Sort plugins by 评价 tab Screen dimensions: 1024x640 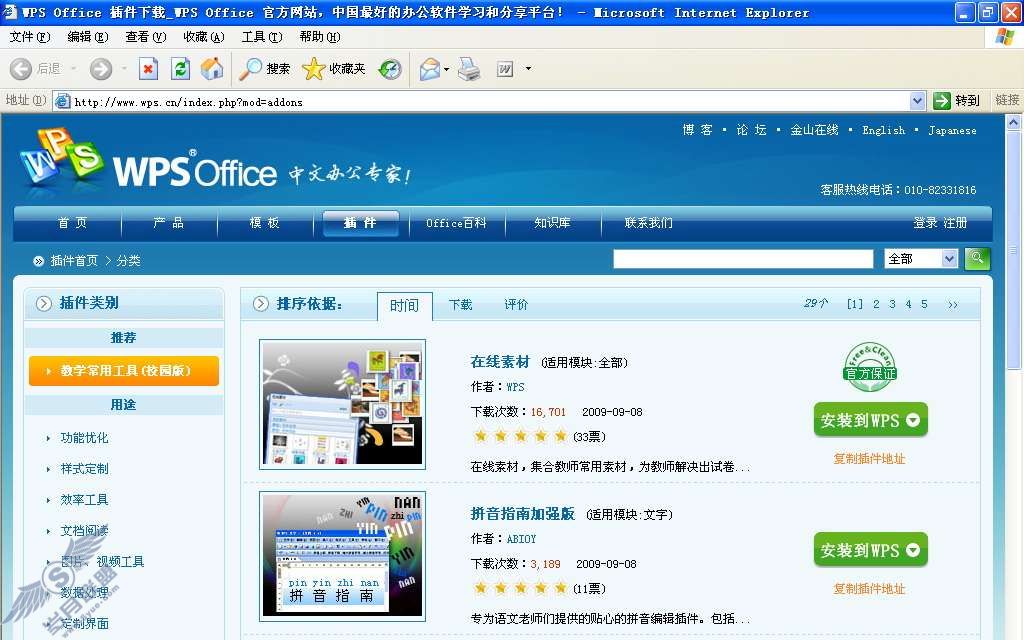pyautogui.click(x=516, y=305)
